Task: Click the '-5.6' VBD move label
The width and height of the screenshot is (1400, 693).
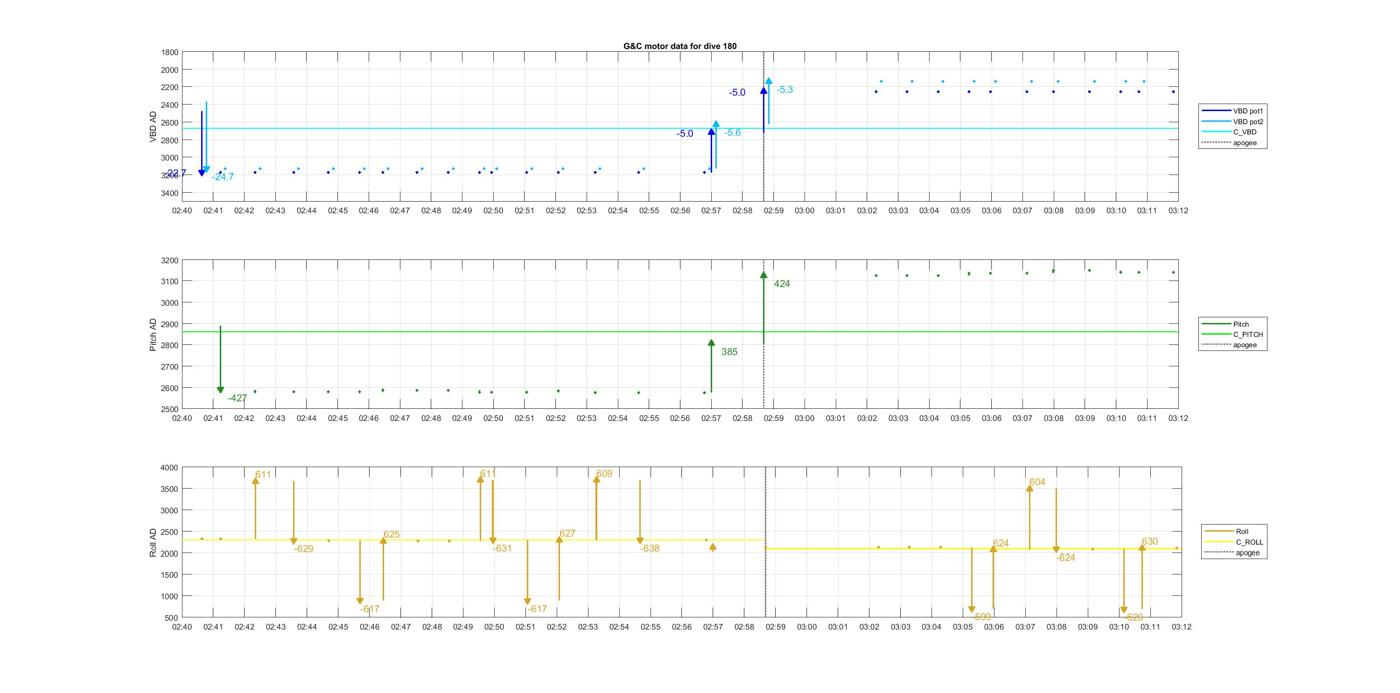Action: [733, 133]
